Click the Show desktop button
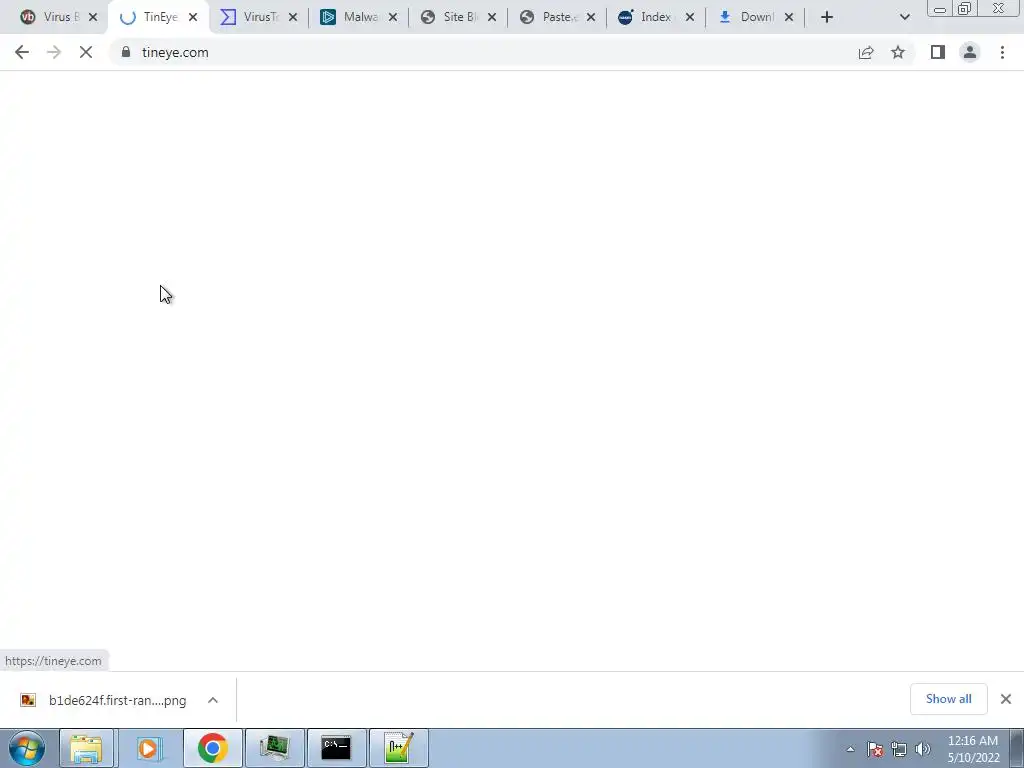The image size is (1024, 768). click(x=1016, y=748)
